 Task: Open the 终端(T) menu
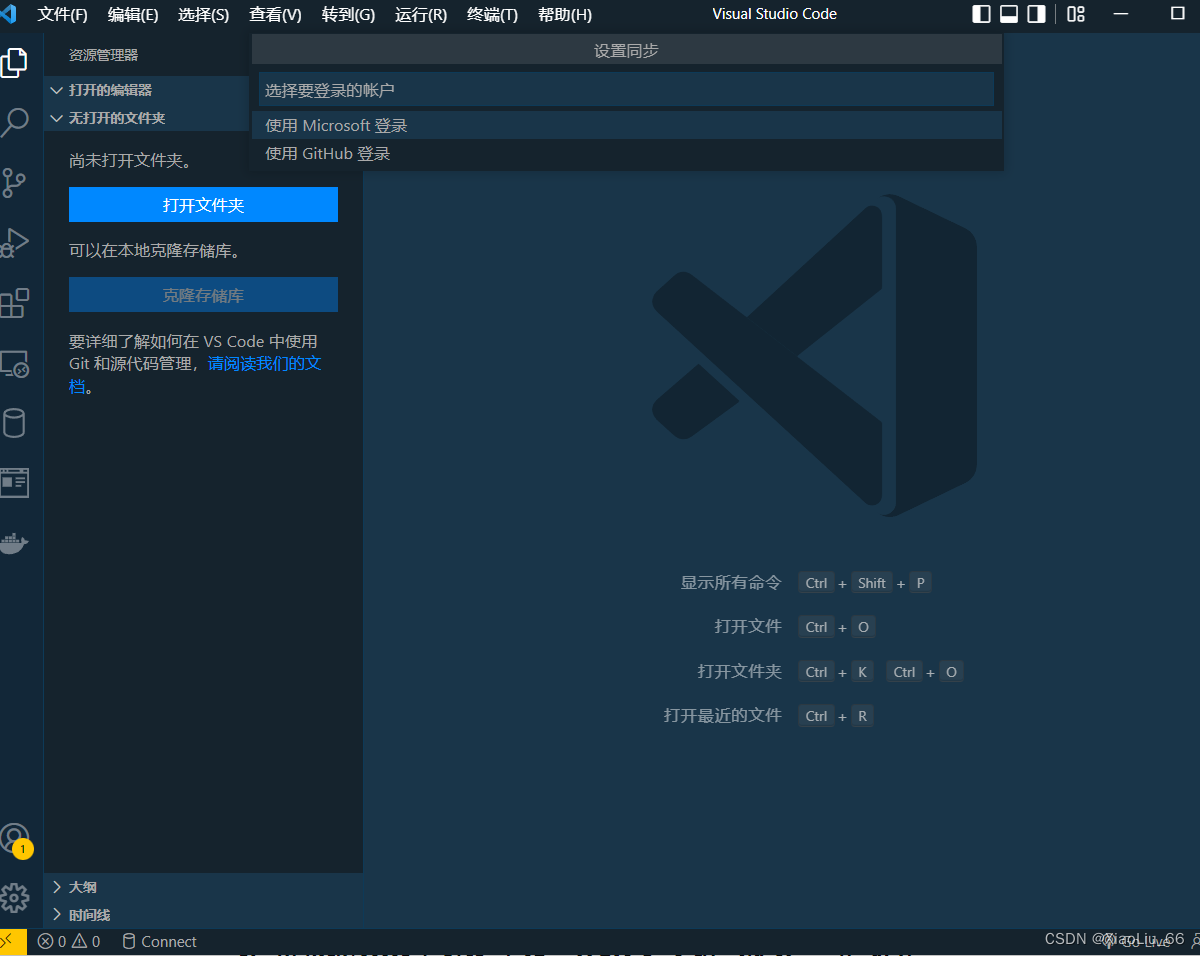(x=492, y=14)
